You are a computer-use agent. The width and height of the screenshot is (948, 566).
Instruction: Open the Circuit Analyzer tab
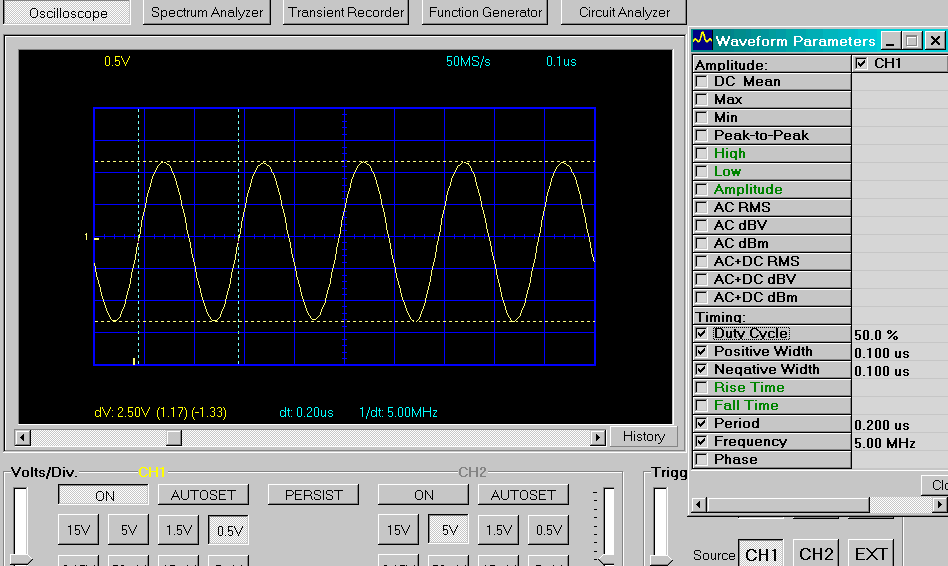[x=624, y=13]
